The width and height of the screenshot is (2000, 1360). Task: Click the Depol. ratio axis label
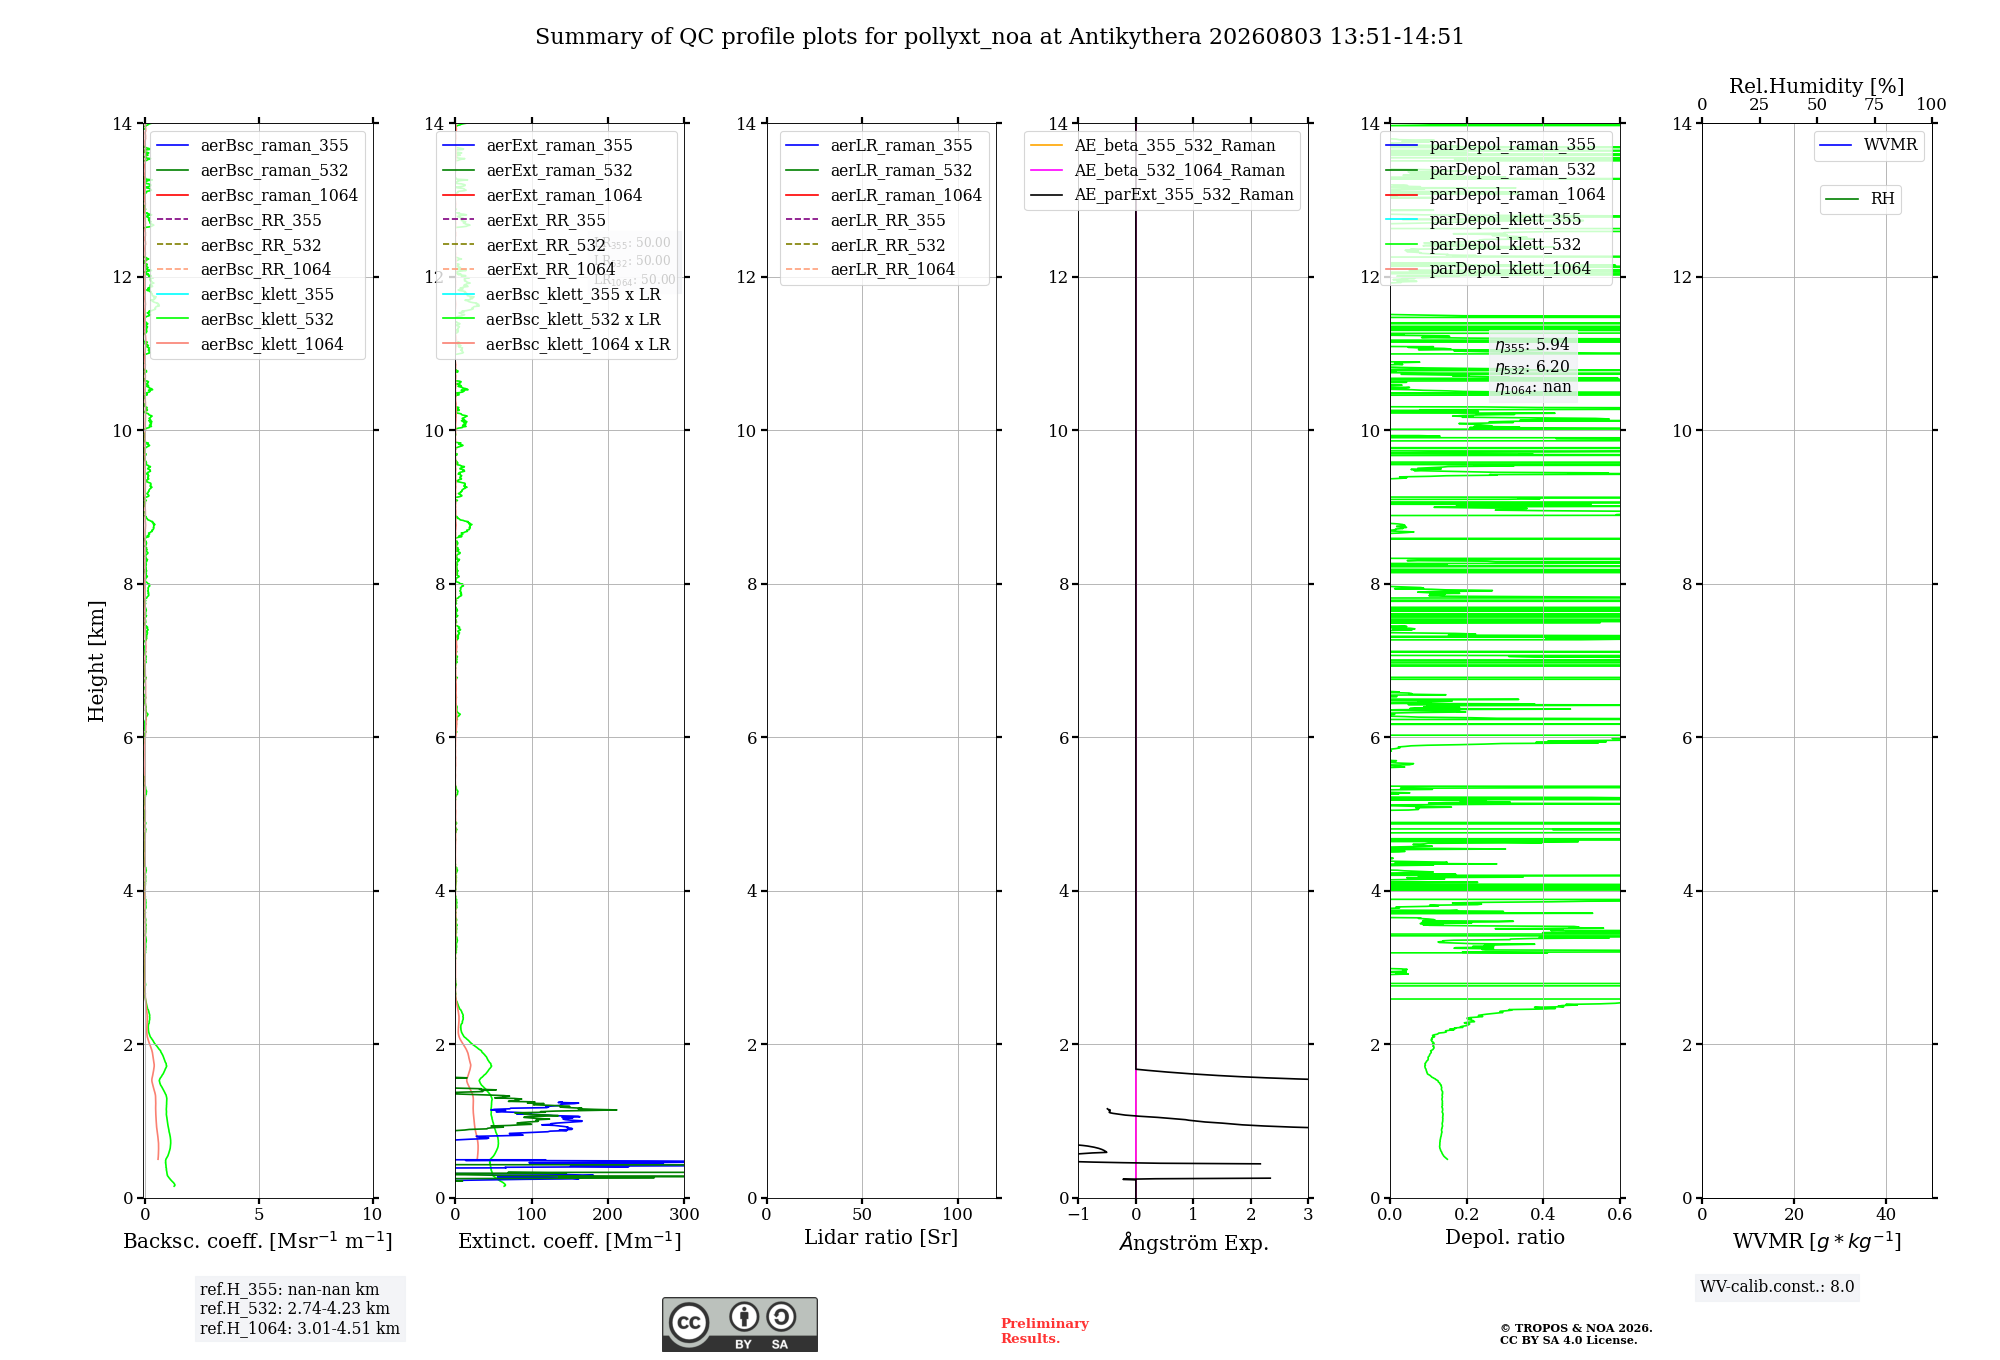click(1505, 1238)
